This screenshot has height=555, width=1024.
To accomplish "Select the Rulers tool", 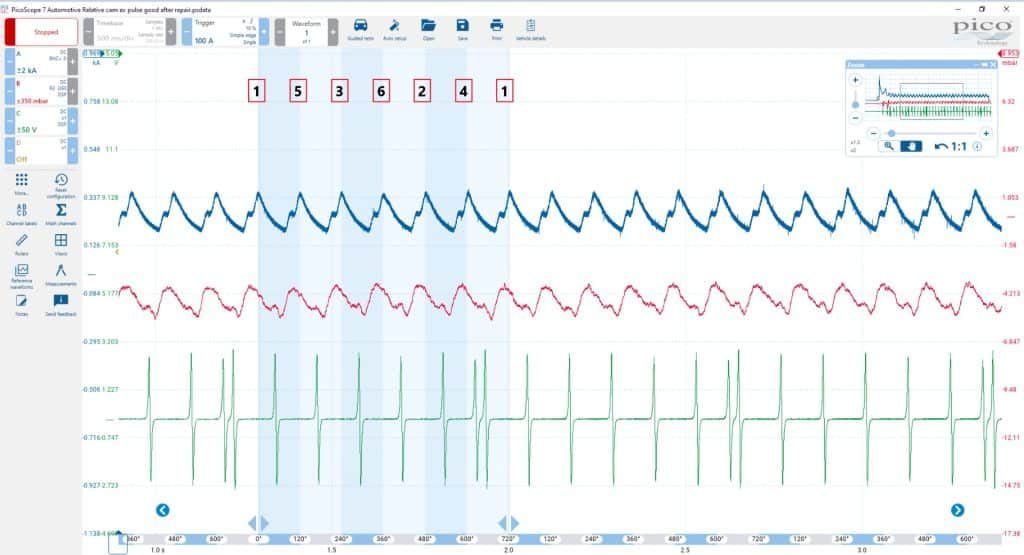I will click(22, 244).
